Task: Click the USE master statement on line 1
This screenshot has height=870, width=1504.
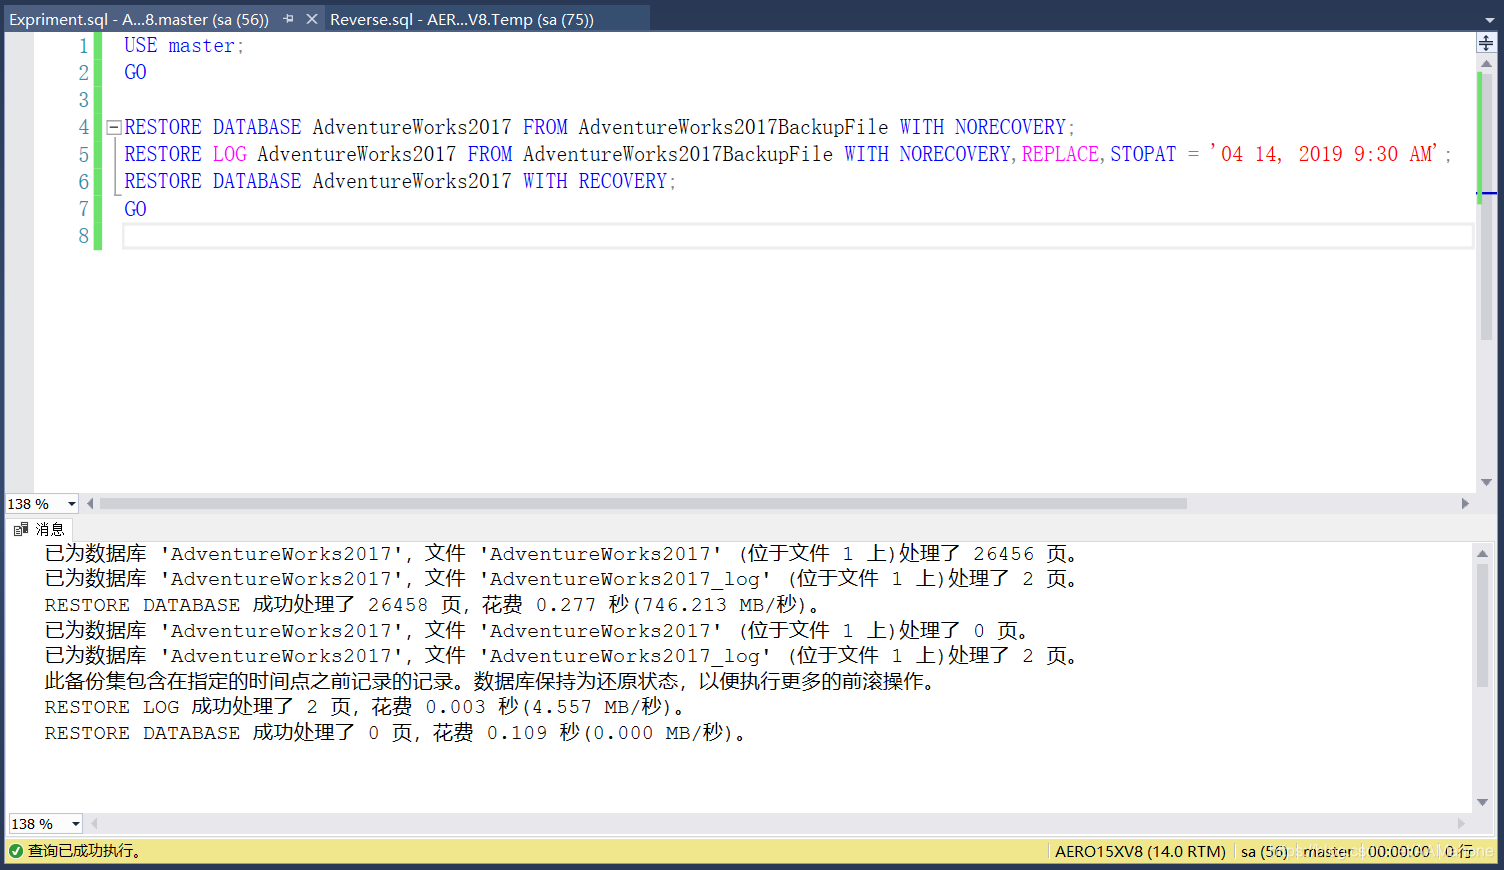Action: tap(184, 46)
